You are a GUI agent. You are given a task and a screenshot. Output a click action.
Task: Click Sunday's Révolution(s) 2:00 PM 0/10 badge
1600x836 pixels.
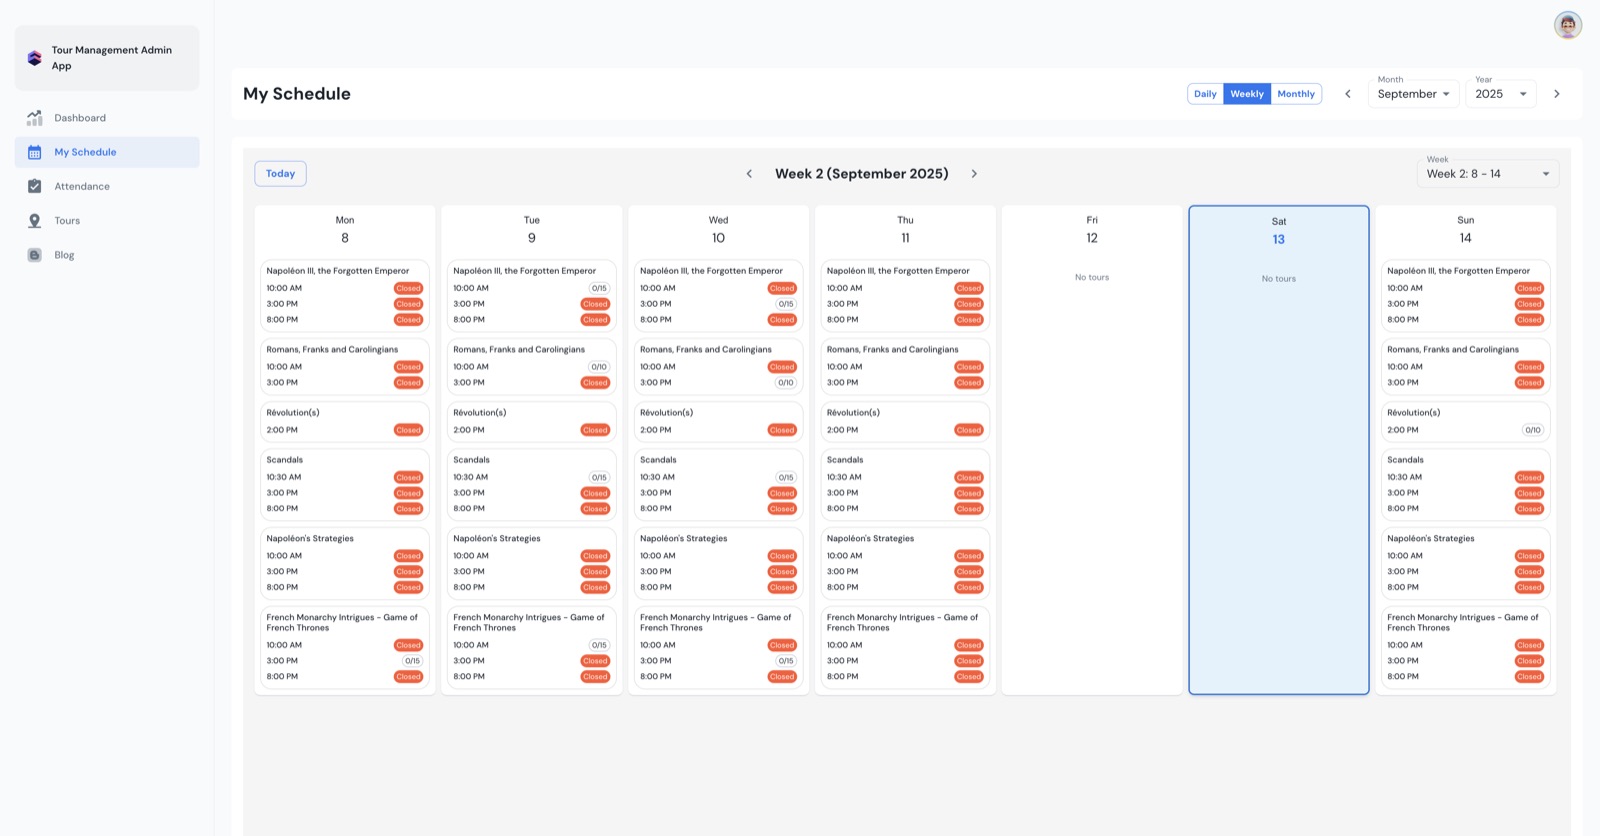point(1532,430)
